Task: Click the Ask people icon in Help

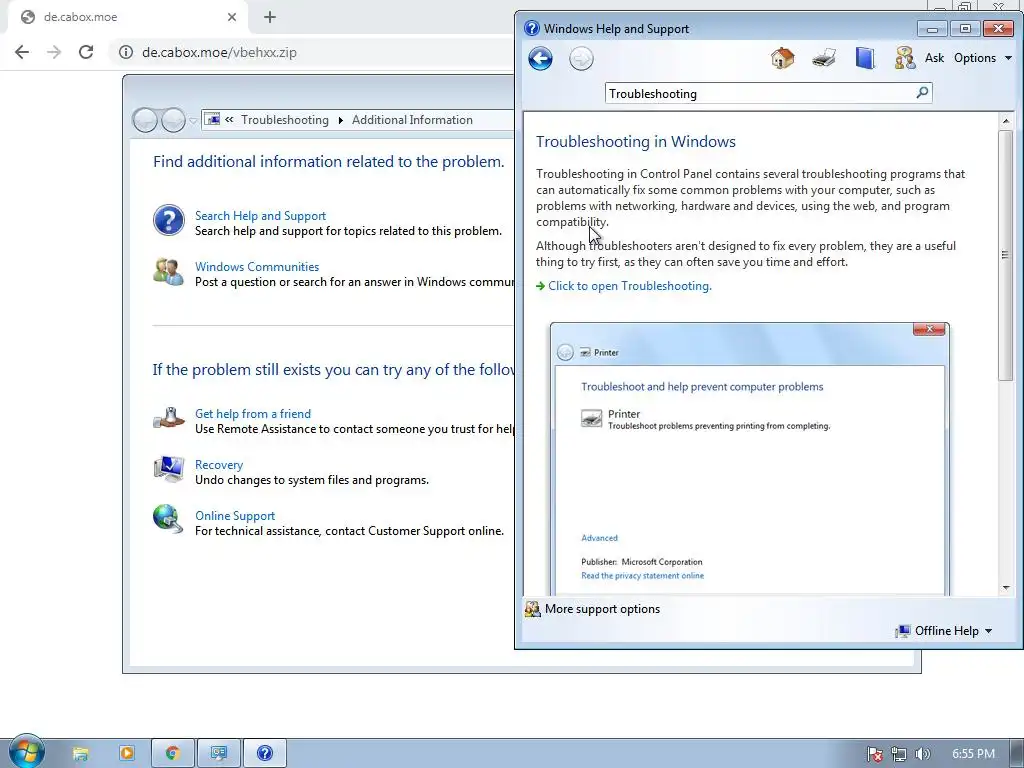Action: (x=904, y=58)
